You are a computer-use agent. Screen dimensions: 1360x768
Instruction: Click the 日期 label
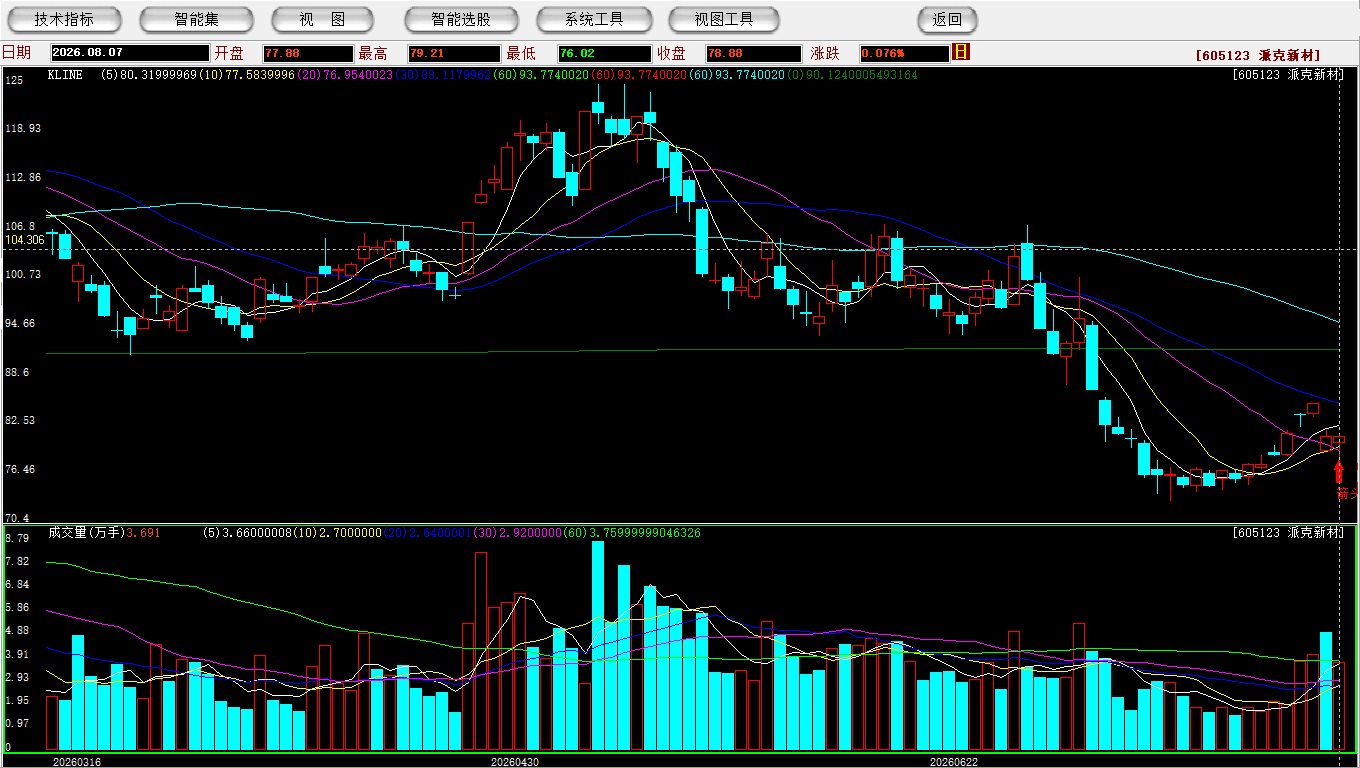[x=16, y=53]
